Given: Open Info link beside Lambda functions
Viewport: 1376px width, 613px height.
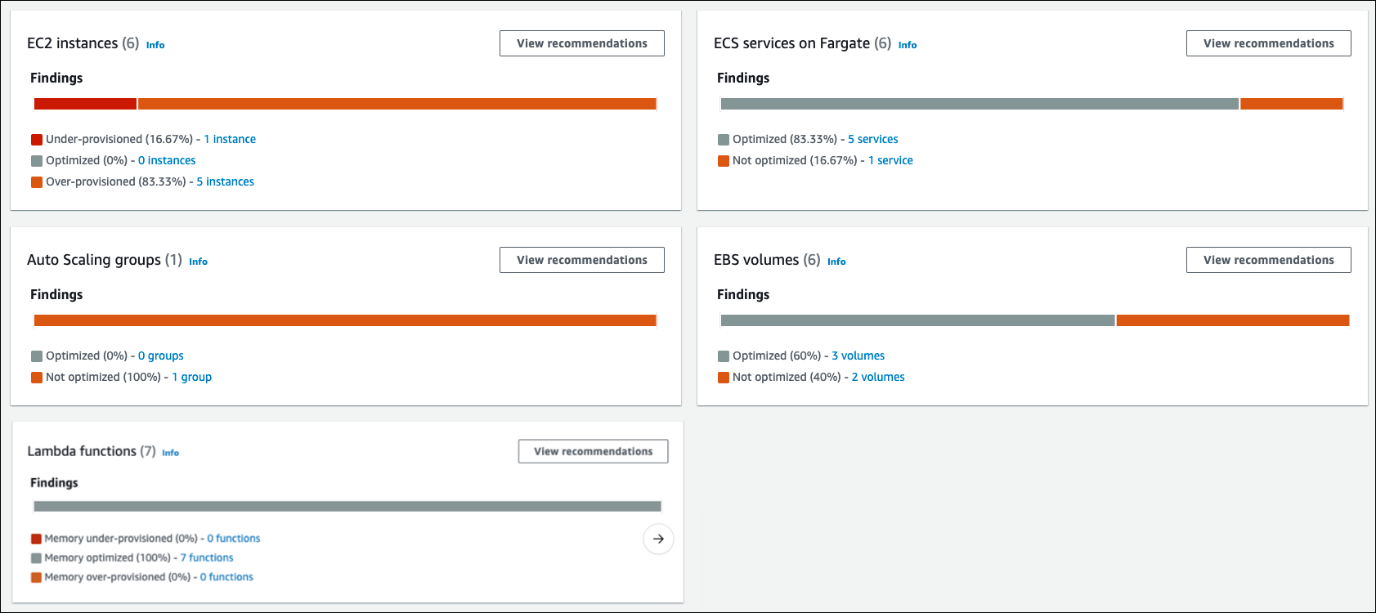Looking at the screenshot, I should tap(171, 453).
